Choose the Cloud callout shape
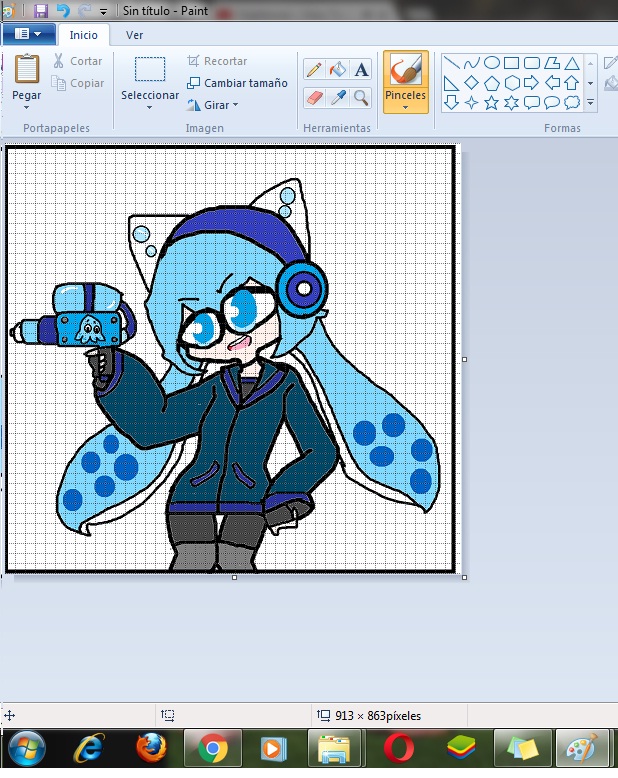This screenshot has width=618, height=778. coord(572,102)
